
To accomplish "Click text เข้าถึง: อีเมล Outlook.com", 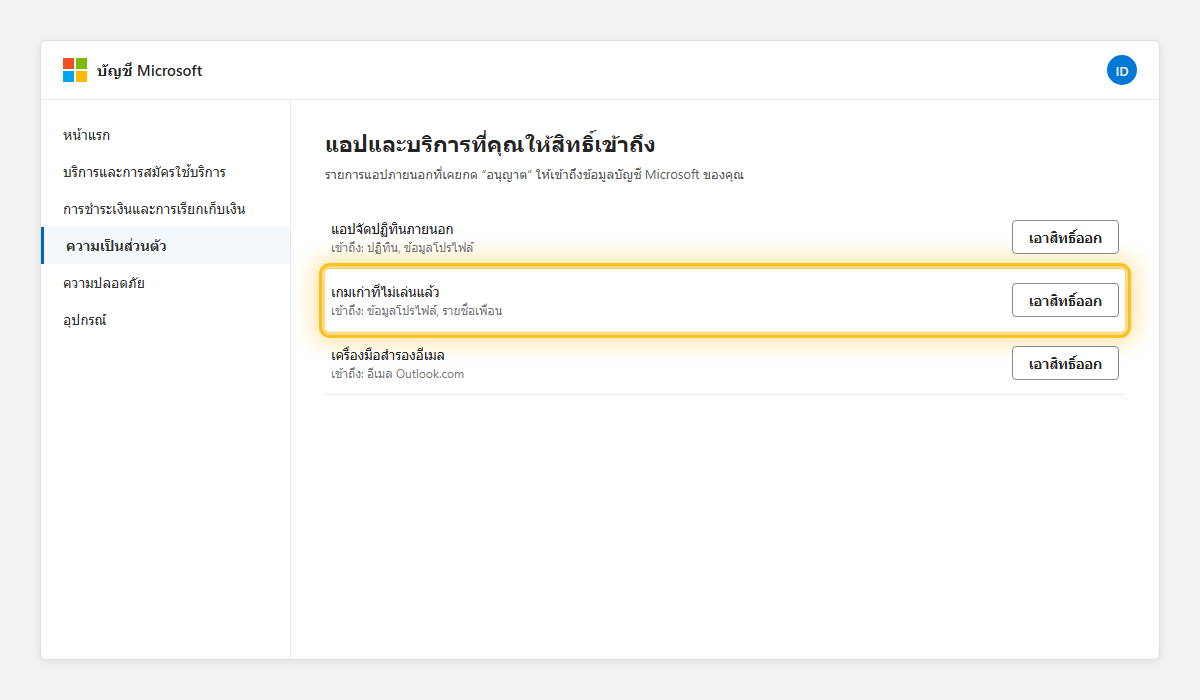I will 397,374.
